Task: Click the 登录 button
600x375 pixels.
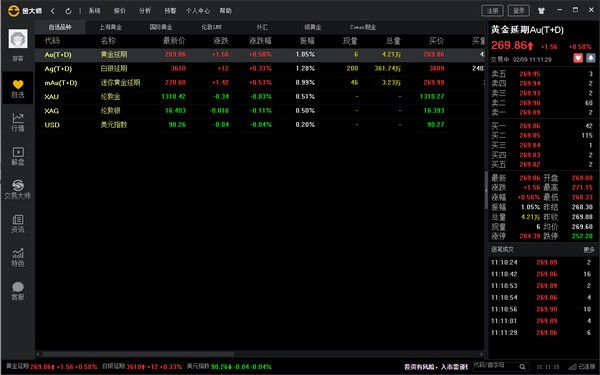Action: tap(519, 11)
